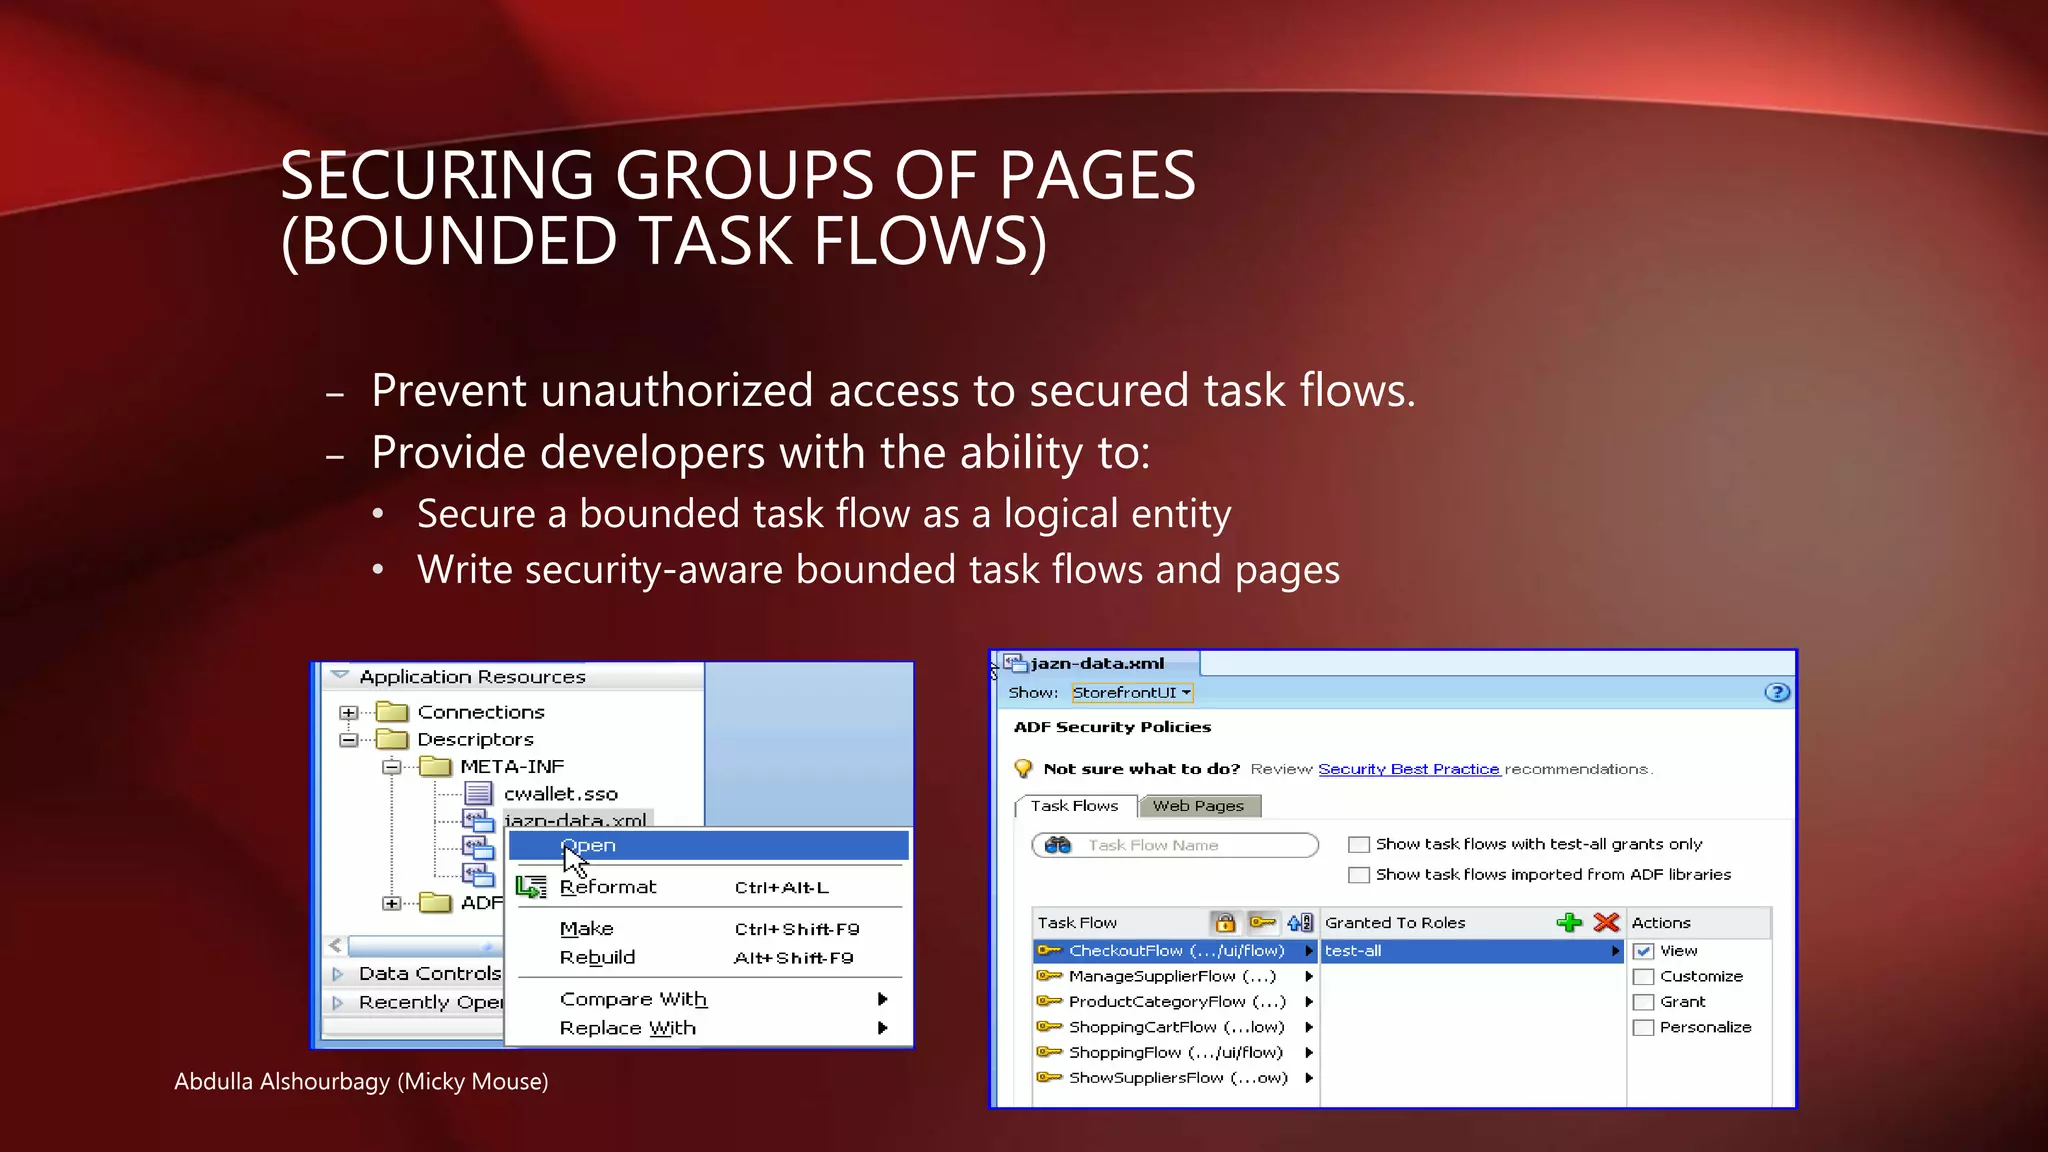Collapse the Descriptors tree node
Screen dimensions: 2048x1152
(x=348, y=740)
